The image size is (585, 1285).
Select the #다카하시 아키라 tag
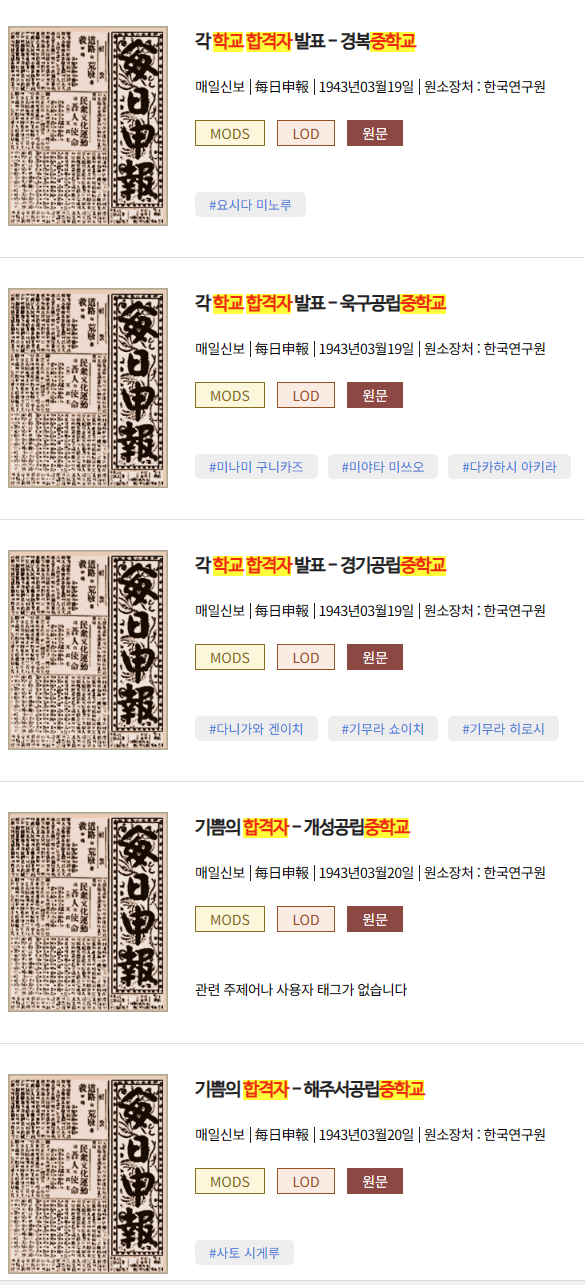(x=509, y=467)
